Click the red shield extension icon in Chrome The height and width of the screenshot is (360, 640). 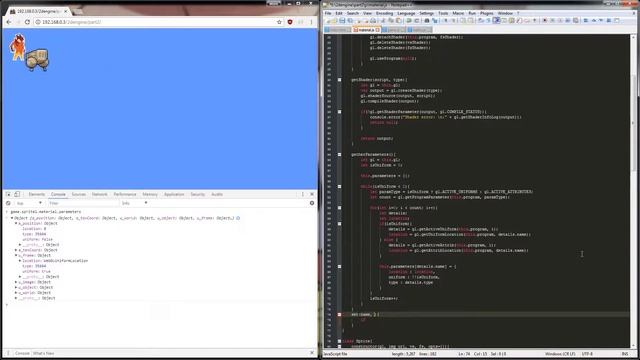point(290,22)
